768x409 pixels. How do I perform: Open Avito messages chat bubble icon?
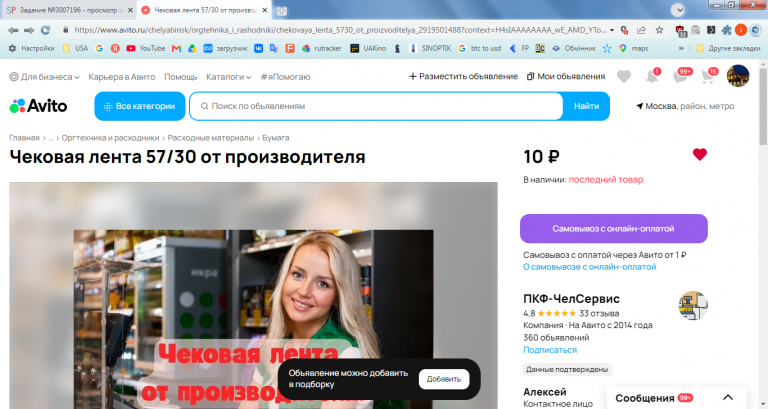pyautogui.click(x=681, y=76)
